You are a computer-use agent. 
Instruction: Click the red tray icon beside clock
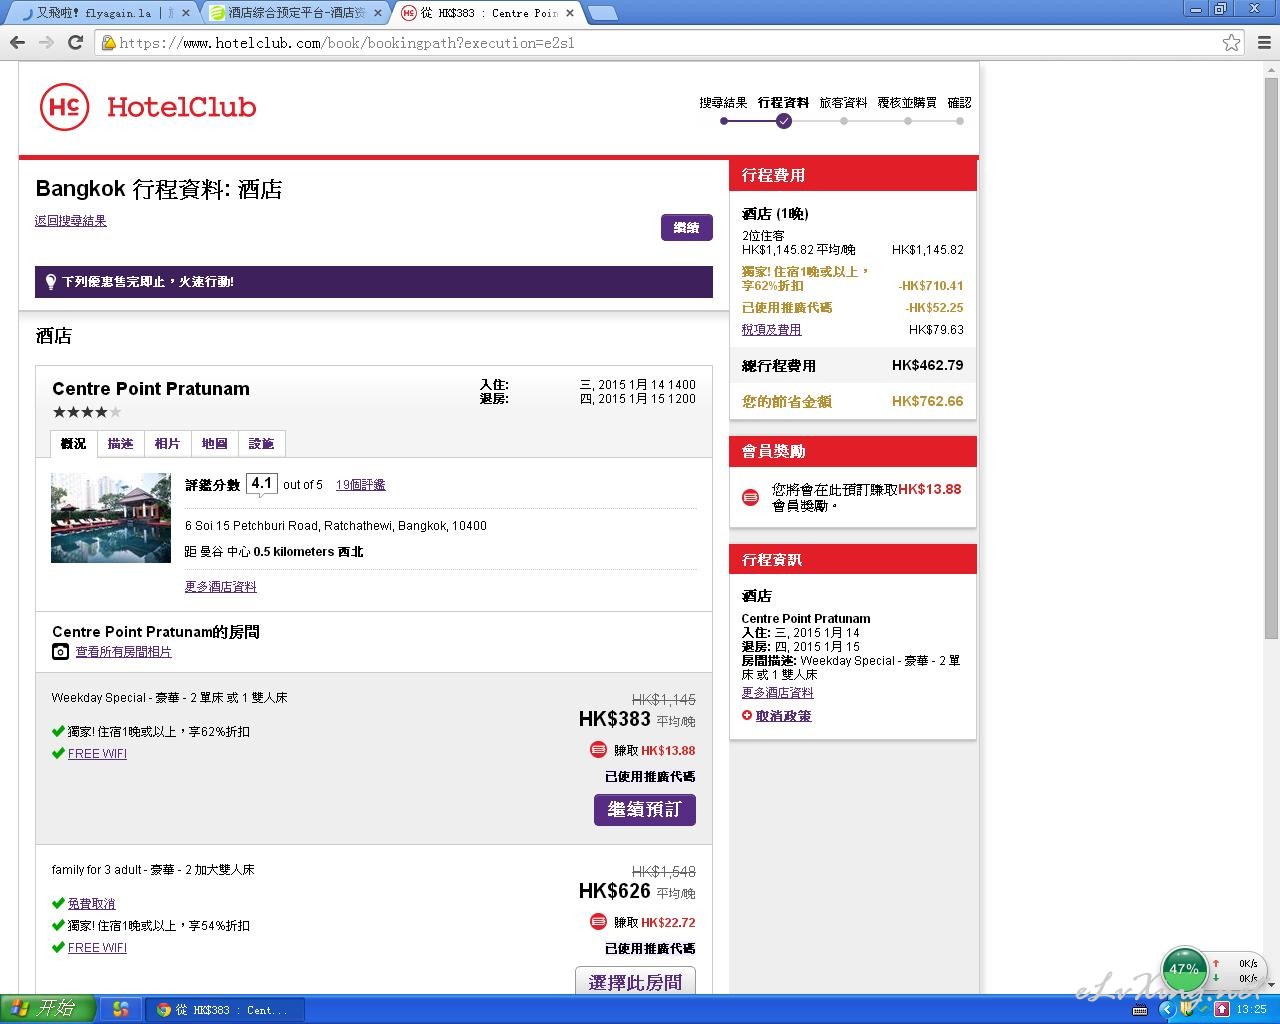[x=1222, y=1010]
